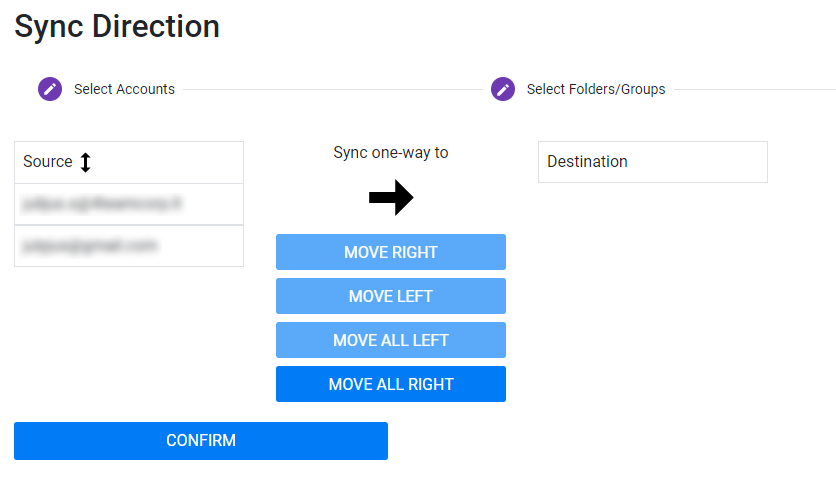Select the gmail.com account in Source list
This screenshot has height=484, width=836.
(x=129, y=246)
